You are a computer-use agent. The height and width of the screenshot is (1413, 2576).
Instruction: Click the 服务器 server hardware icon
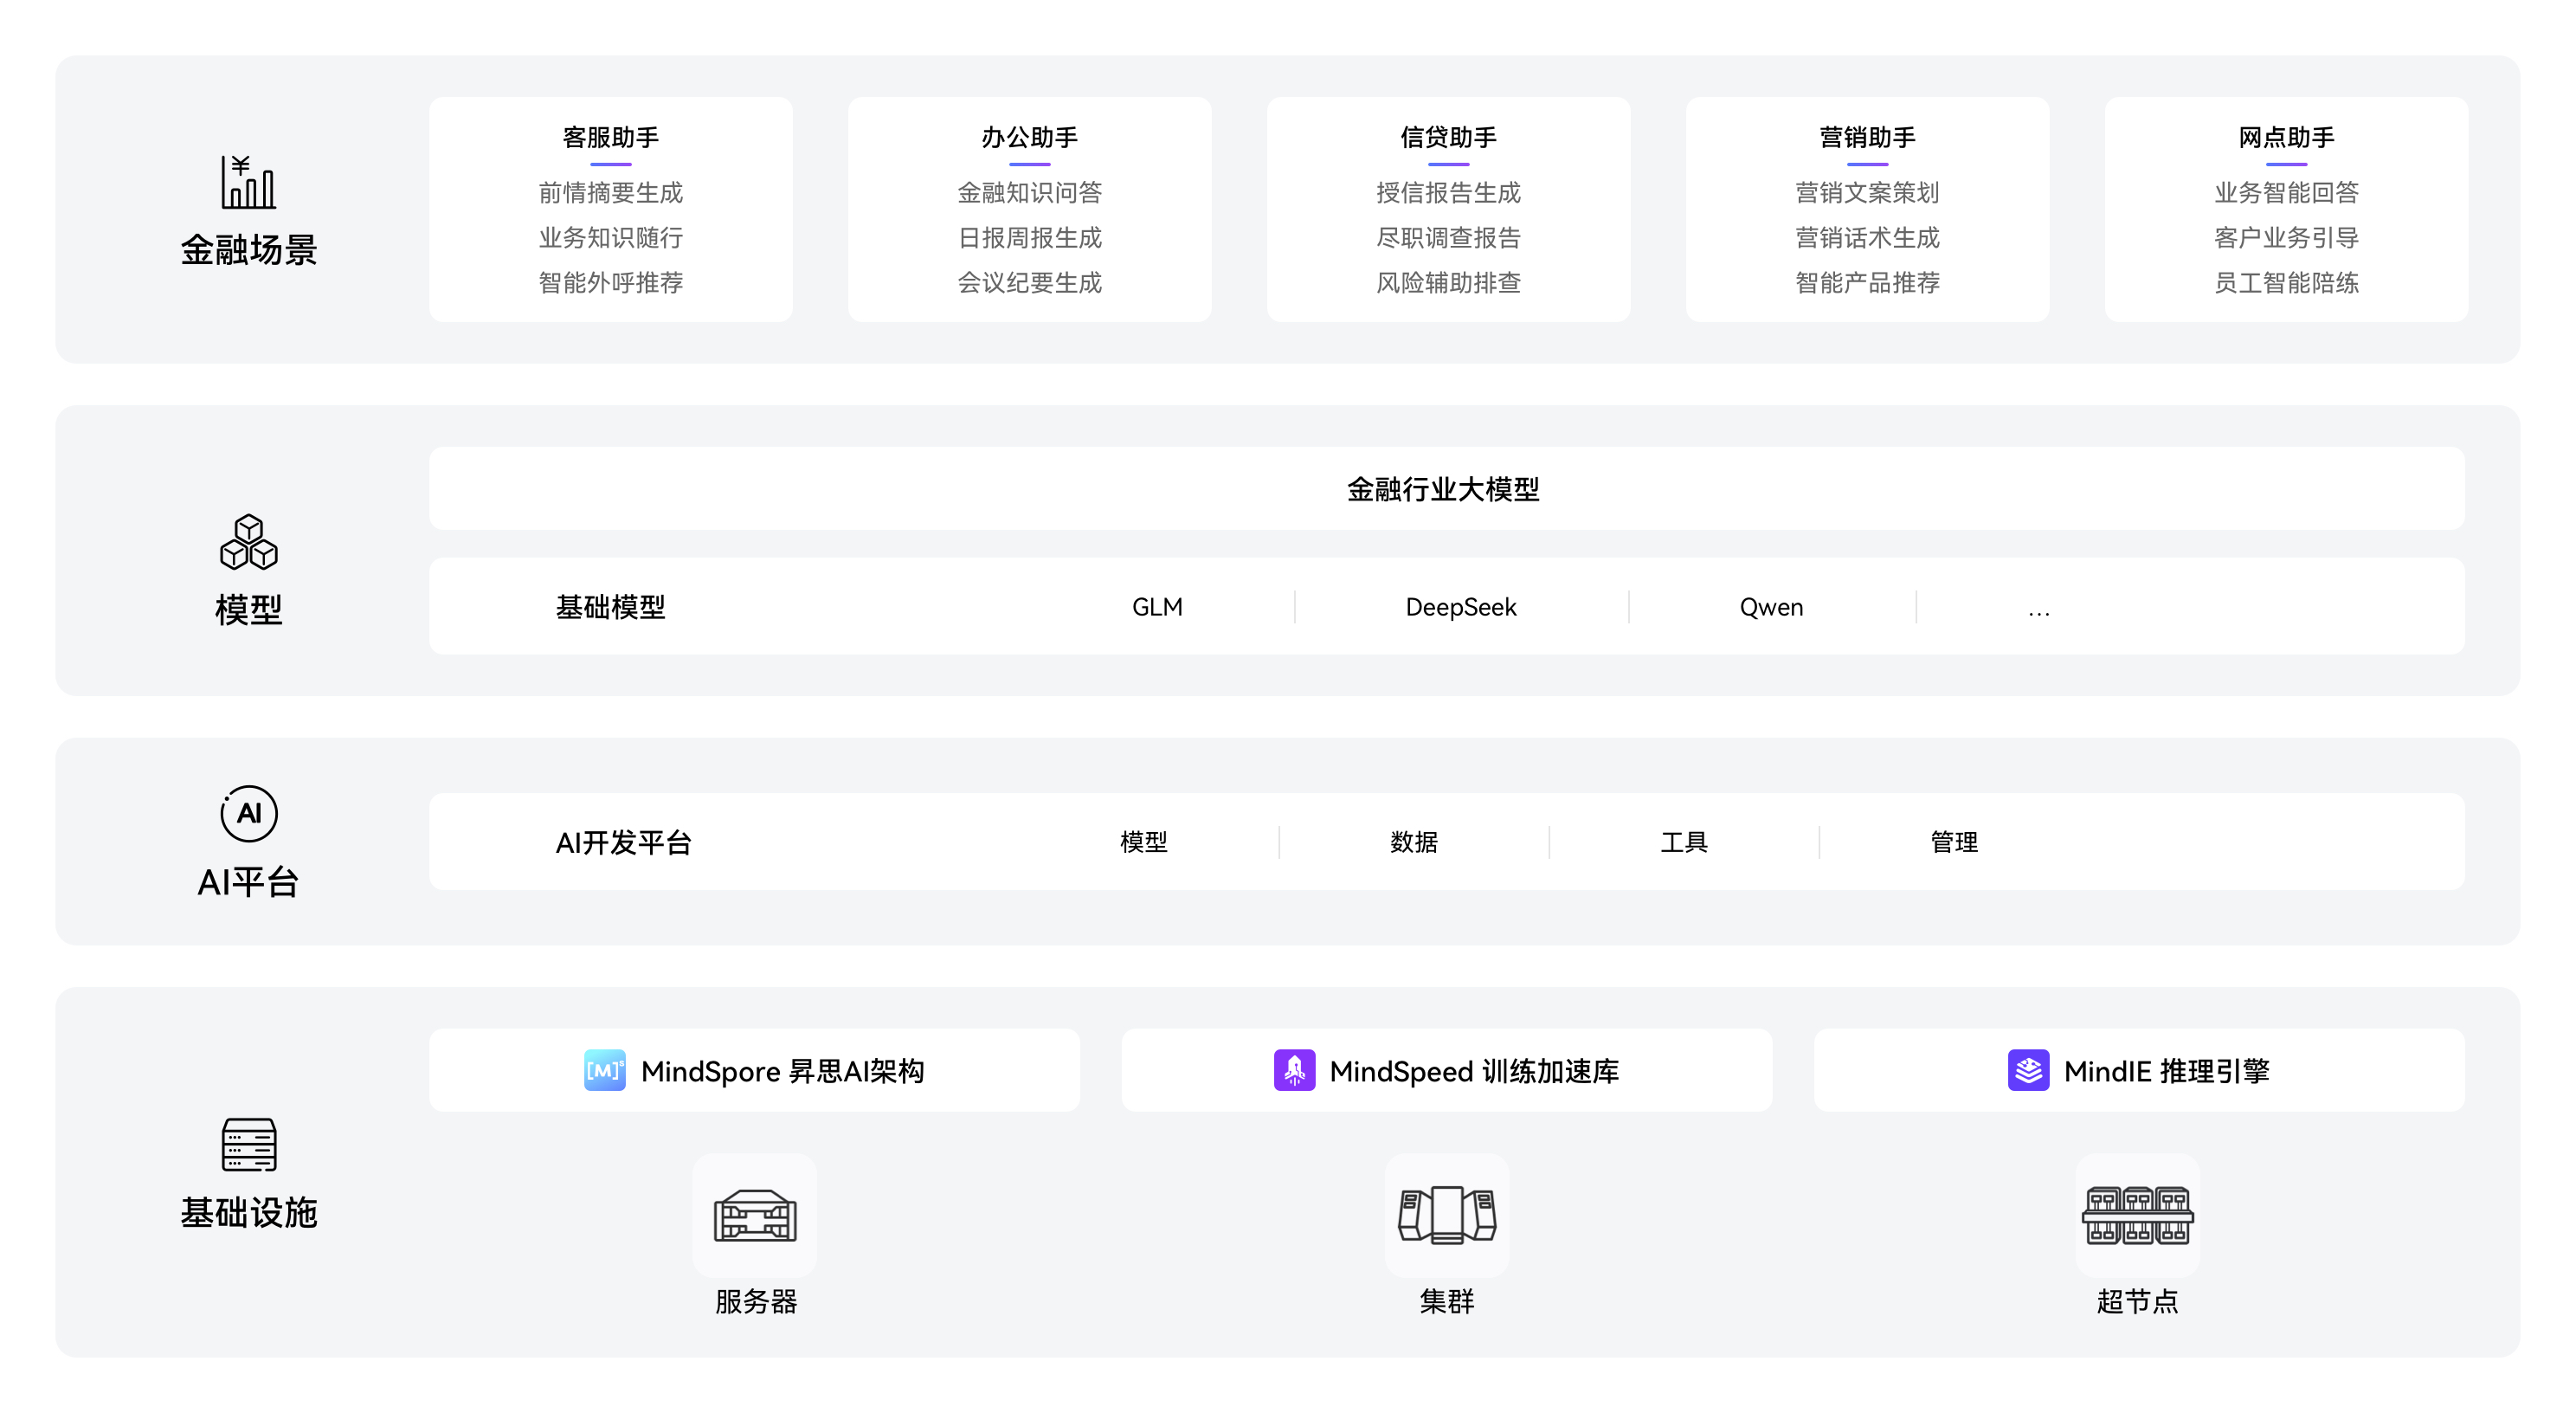(755, 1215)
